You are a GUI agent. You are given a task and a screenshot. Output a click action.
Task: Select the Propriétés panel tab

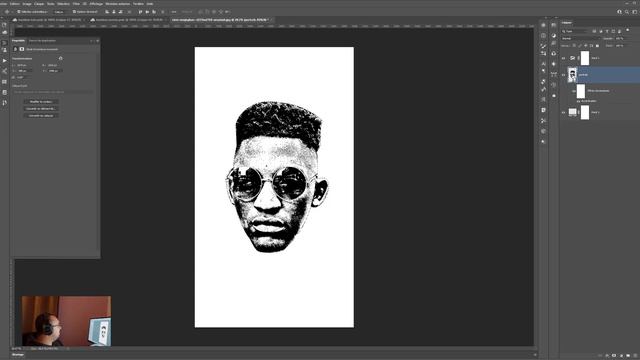[x=18, y=40]
